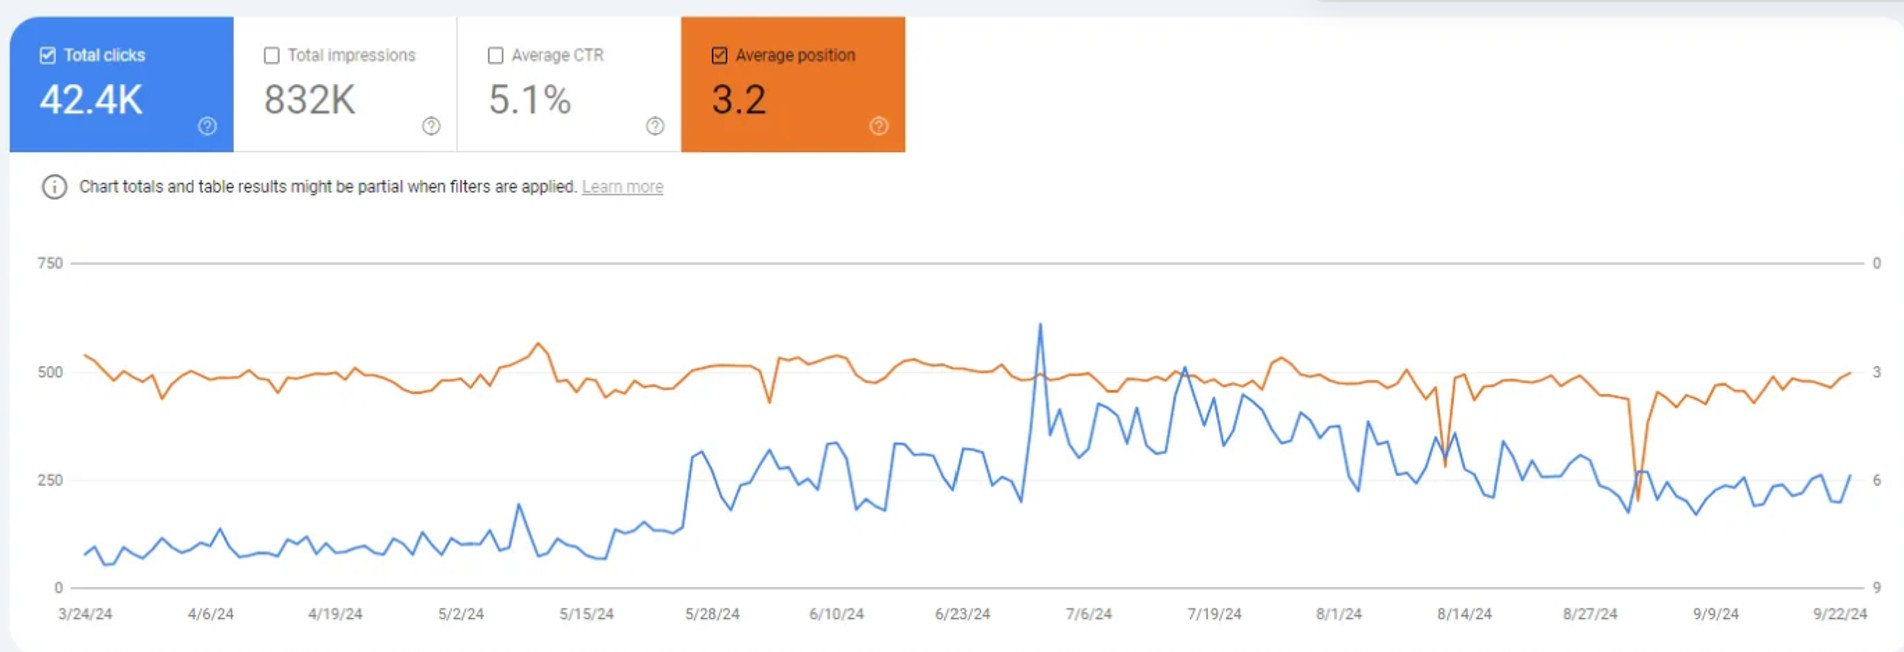Click the 3.2 average position value
The height and width of the screenshot is (652, 1904).
click(739, 100)
